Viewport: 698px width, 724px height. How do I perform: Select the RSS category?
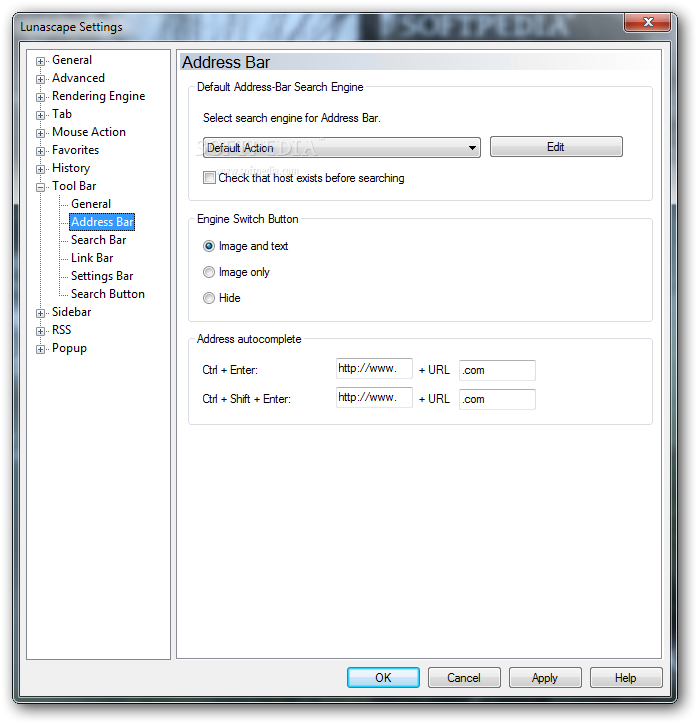(x=61, y=330)
